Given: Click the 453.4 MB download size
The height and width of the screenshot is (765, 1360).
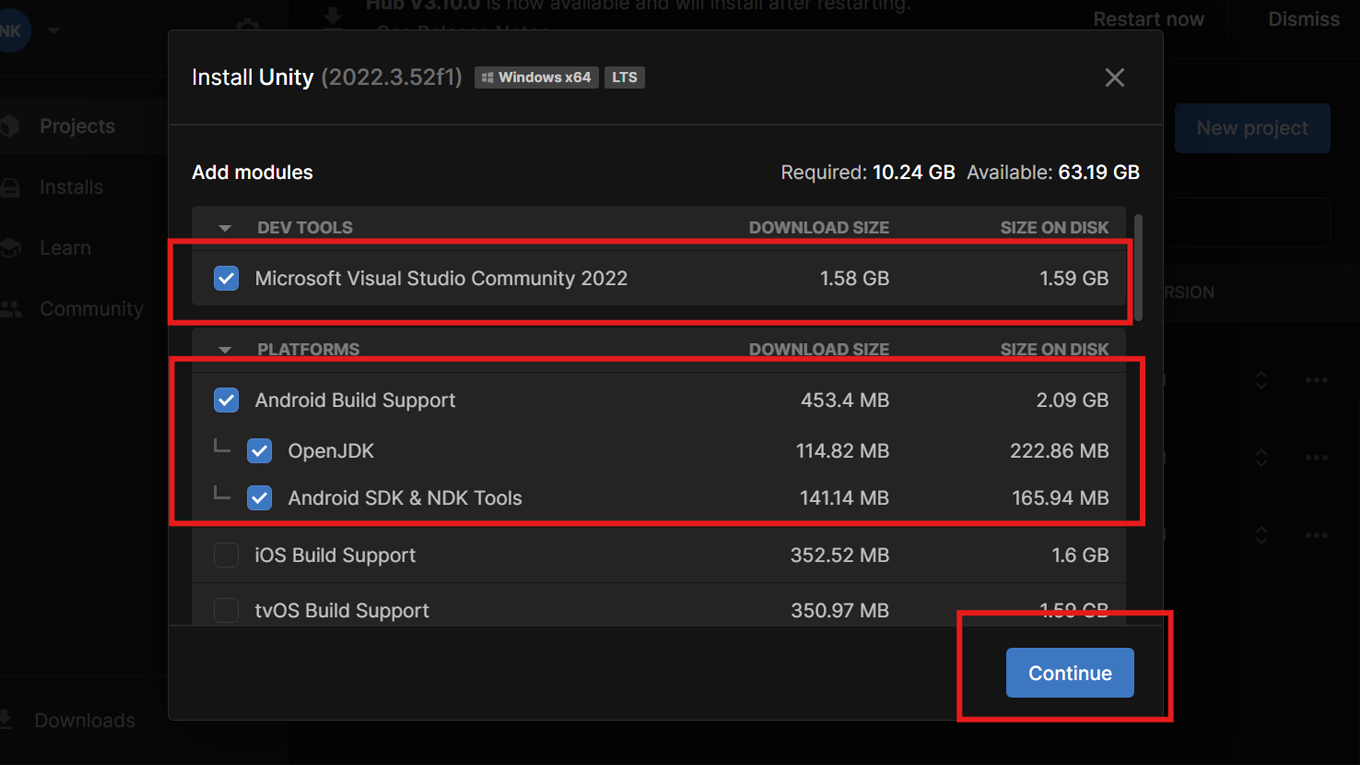Looking at the screenshot, I should click(844, 400).
